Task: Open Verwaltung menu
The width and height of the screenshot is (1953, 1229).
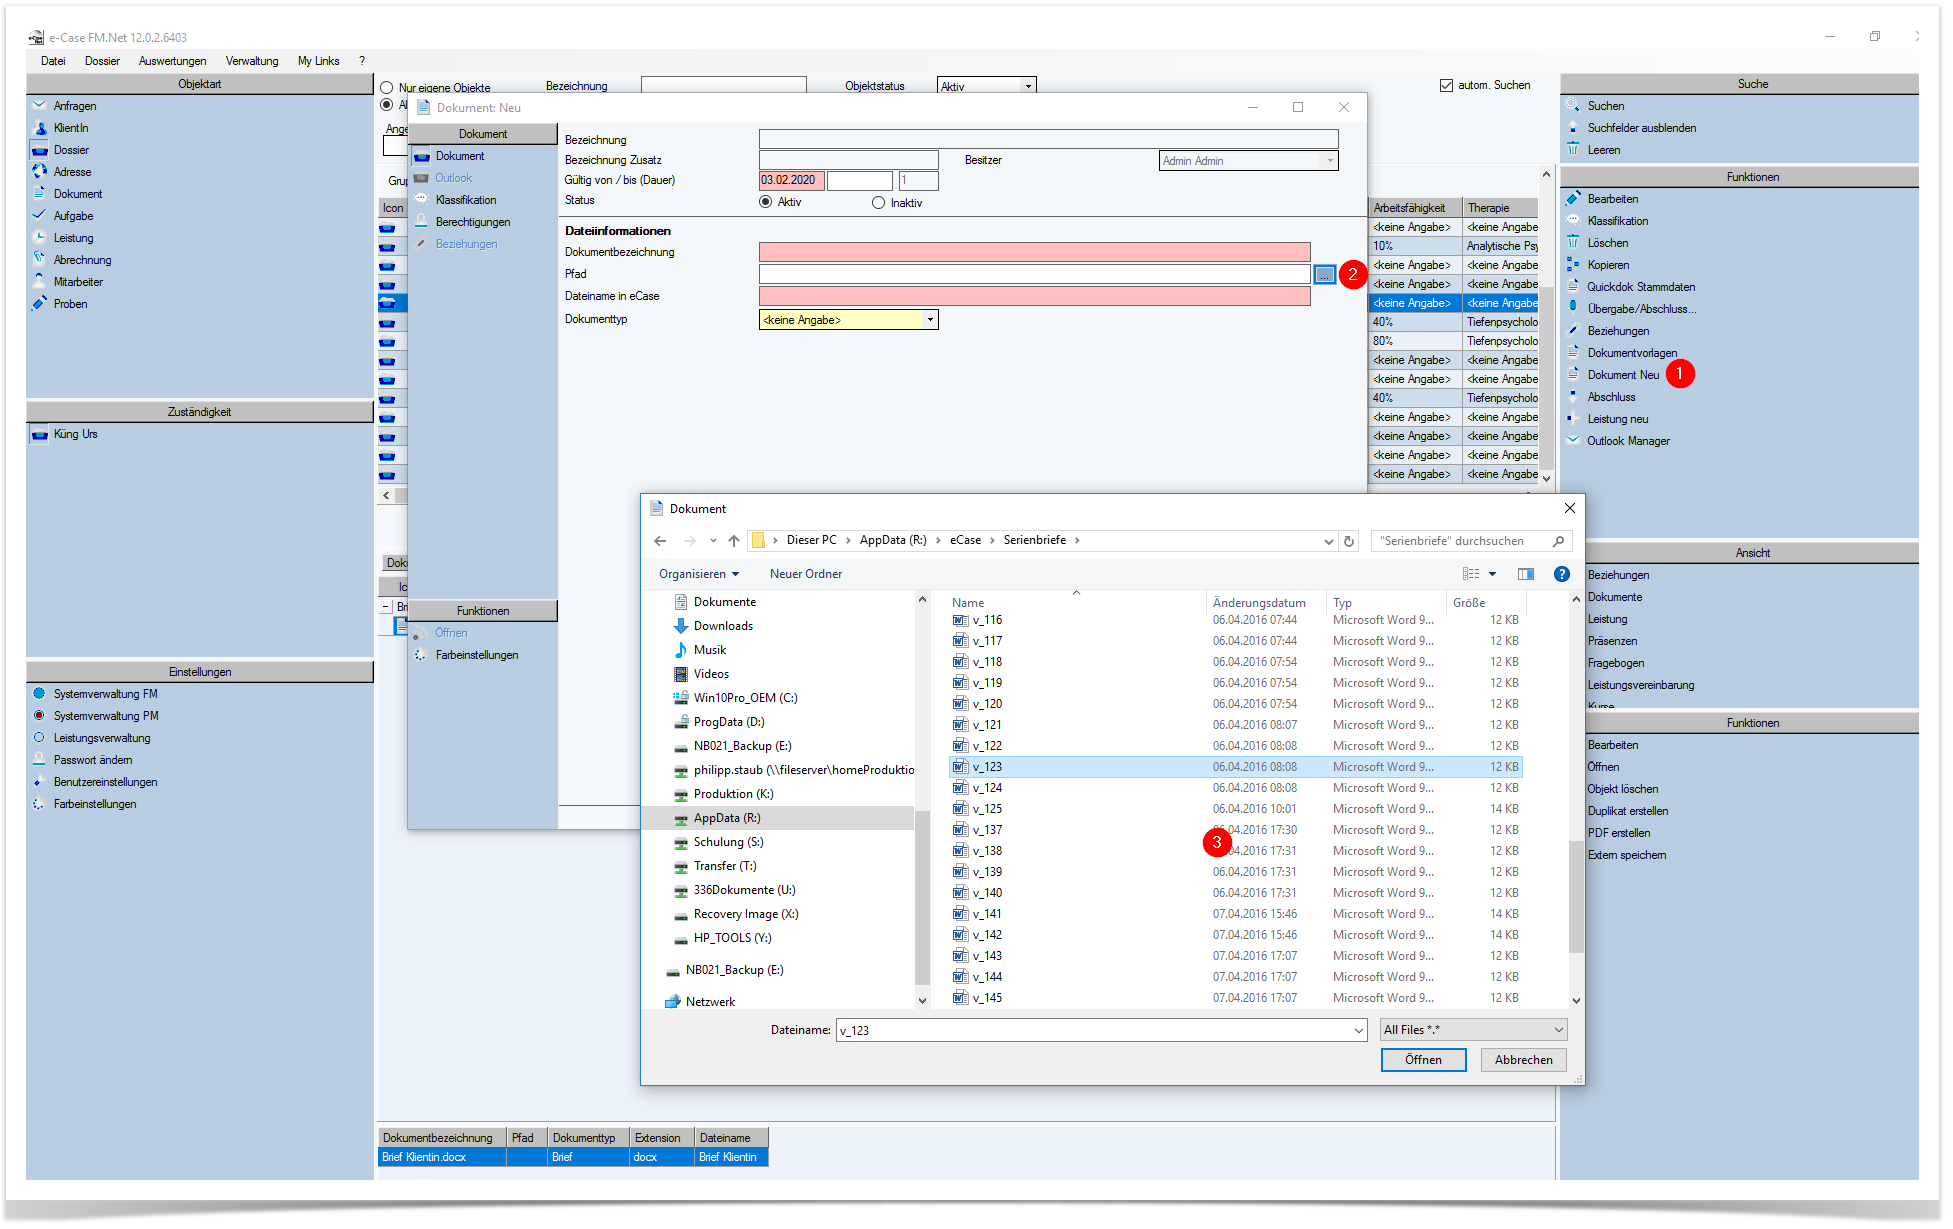Action: (252, 61)
